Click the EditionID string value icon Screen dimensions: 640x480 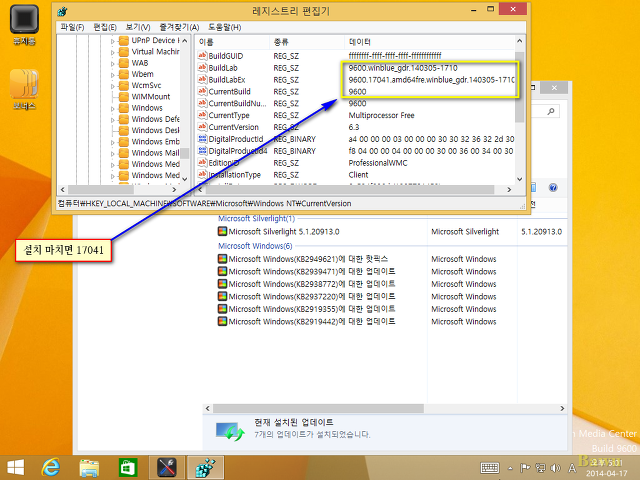(x=202, y=162)
